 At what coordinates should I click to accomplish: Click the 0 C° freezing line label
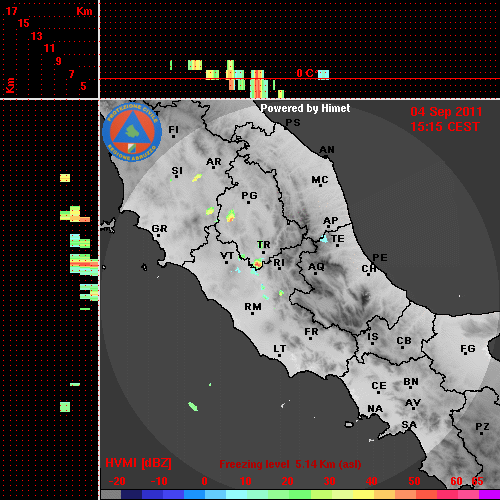tap(306, 73)
